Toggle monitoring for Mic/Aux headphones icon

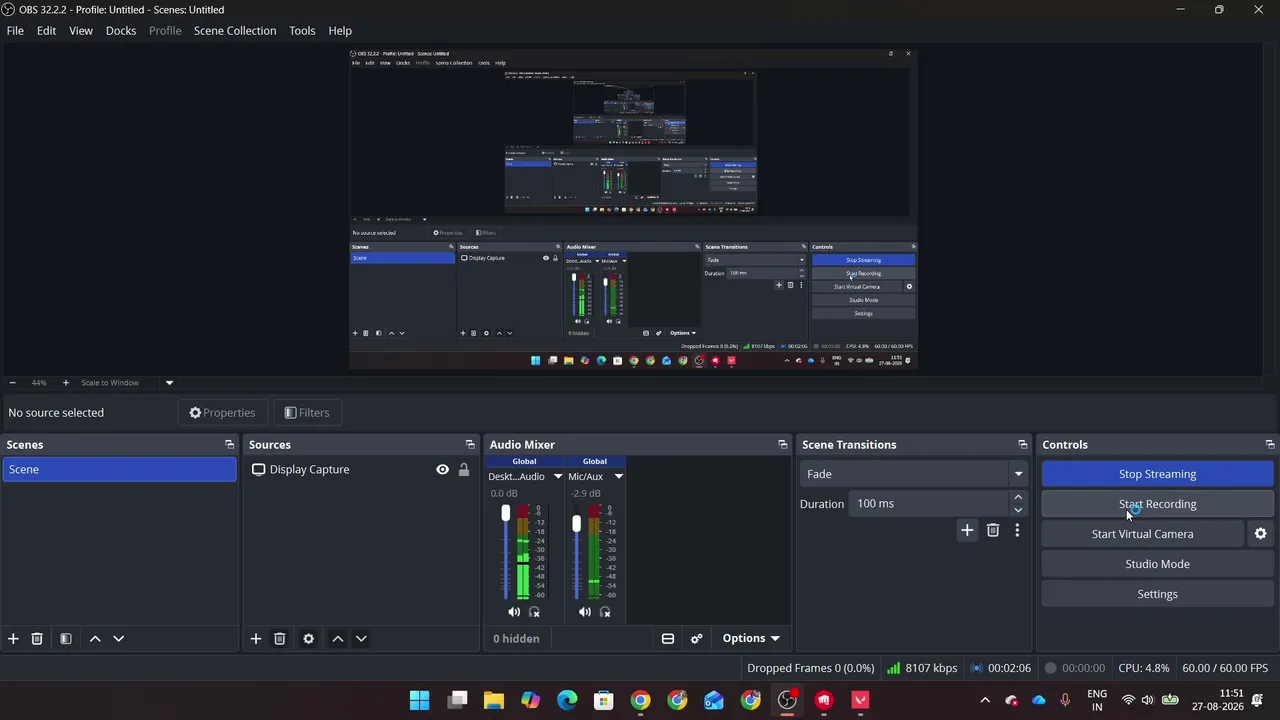coord(605,612)
